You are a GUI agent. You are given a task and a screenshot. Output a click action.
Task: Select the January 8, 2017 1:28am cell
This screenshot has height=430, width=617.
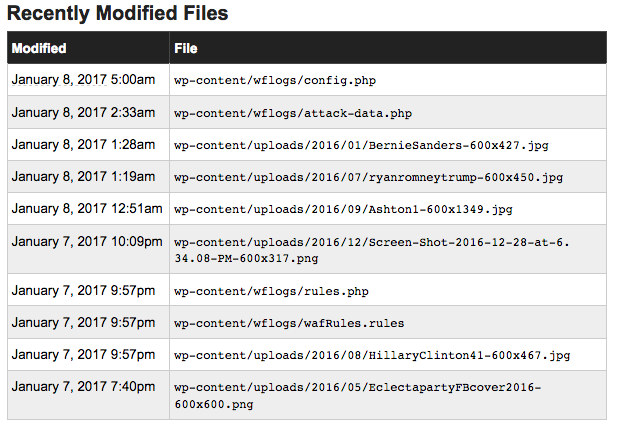coord(83,144)
